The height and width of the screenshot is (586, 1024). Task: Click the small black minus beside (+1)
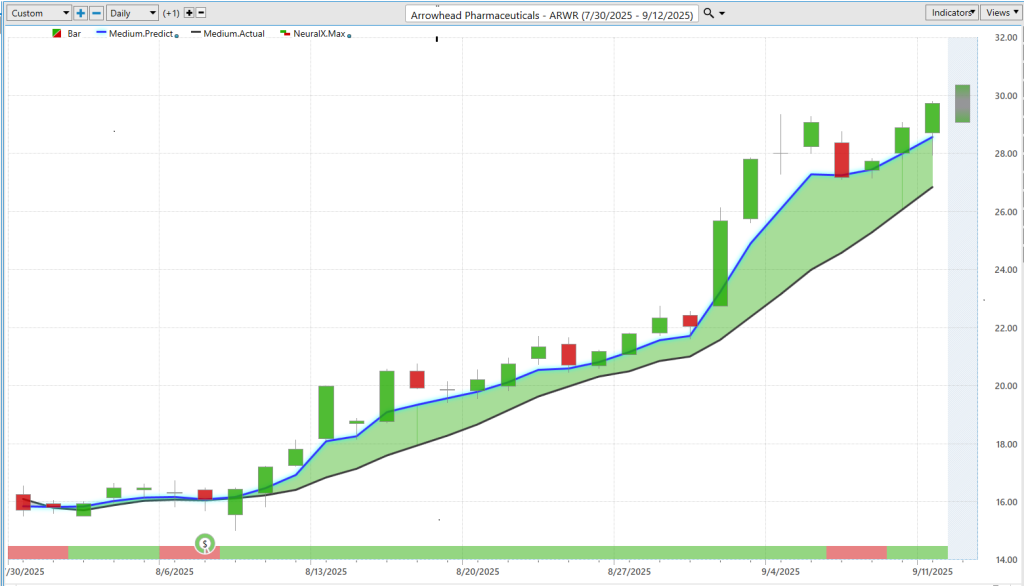tap(201, 12)
